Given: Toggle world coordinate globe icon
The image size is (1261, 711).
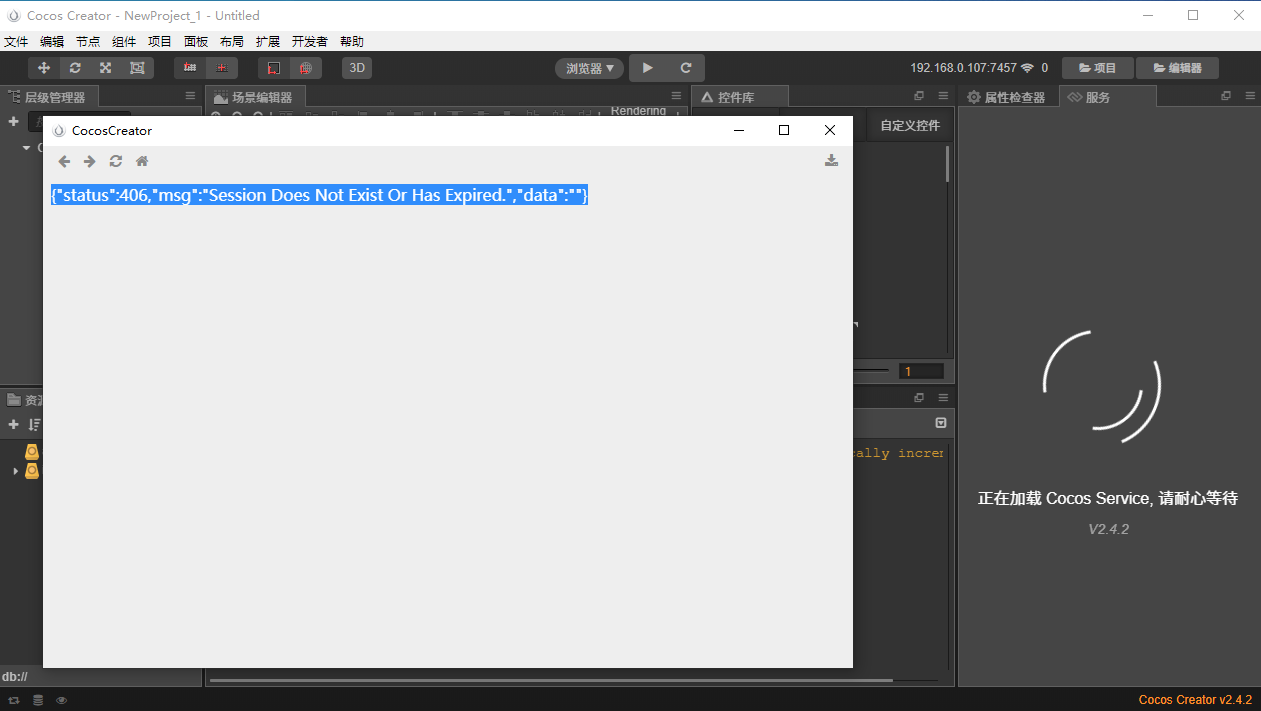Looking at the screenshot, I should point(306,68).
